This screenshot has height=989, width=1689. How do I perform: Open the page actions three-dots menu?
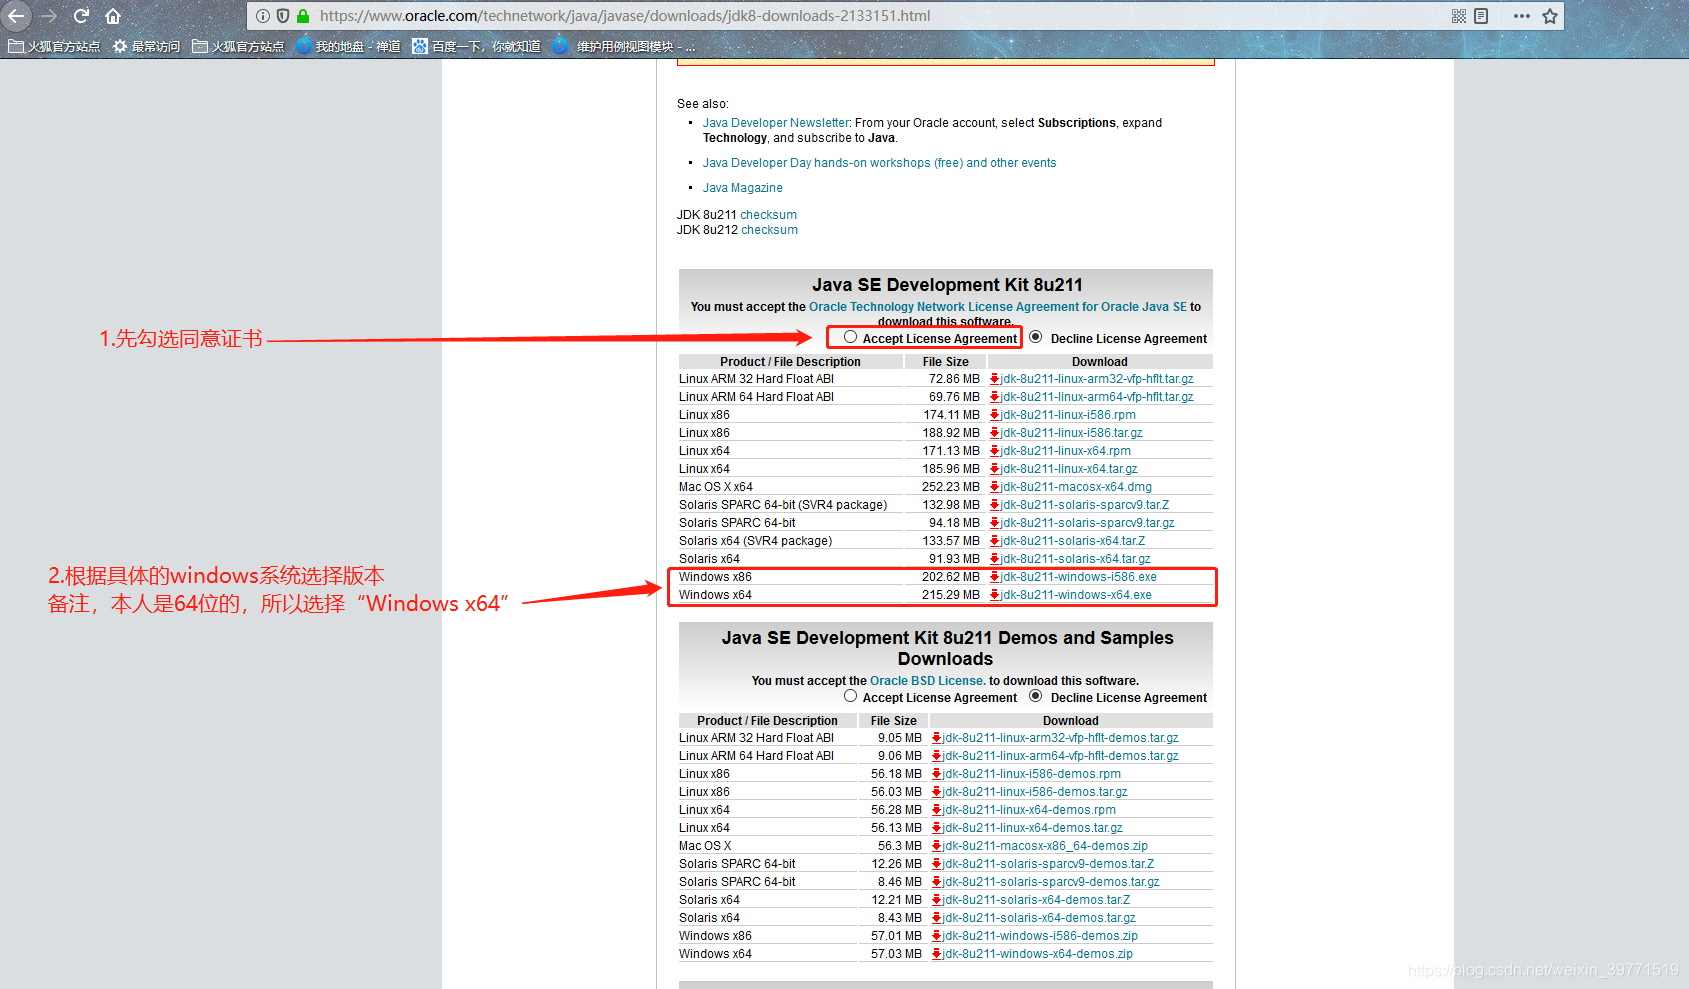[x=1522, y=16]
